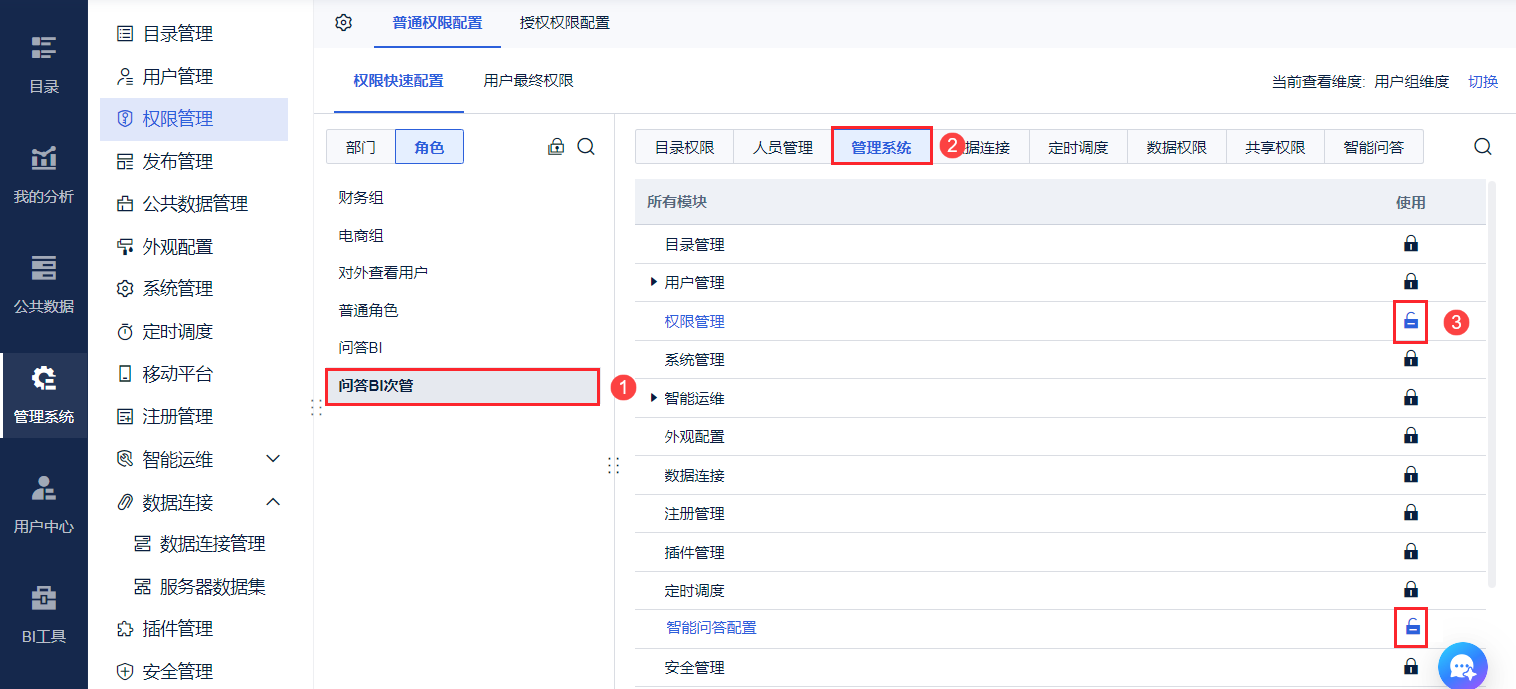Expand the 智能运维 module row
The image size is (1516, 689).
pos(653,398)
